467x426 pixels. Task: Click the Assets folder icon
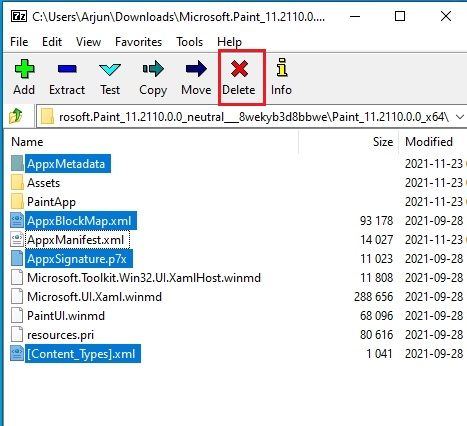(17, 183)
